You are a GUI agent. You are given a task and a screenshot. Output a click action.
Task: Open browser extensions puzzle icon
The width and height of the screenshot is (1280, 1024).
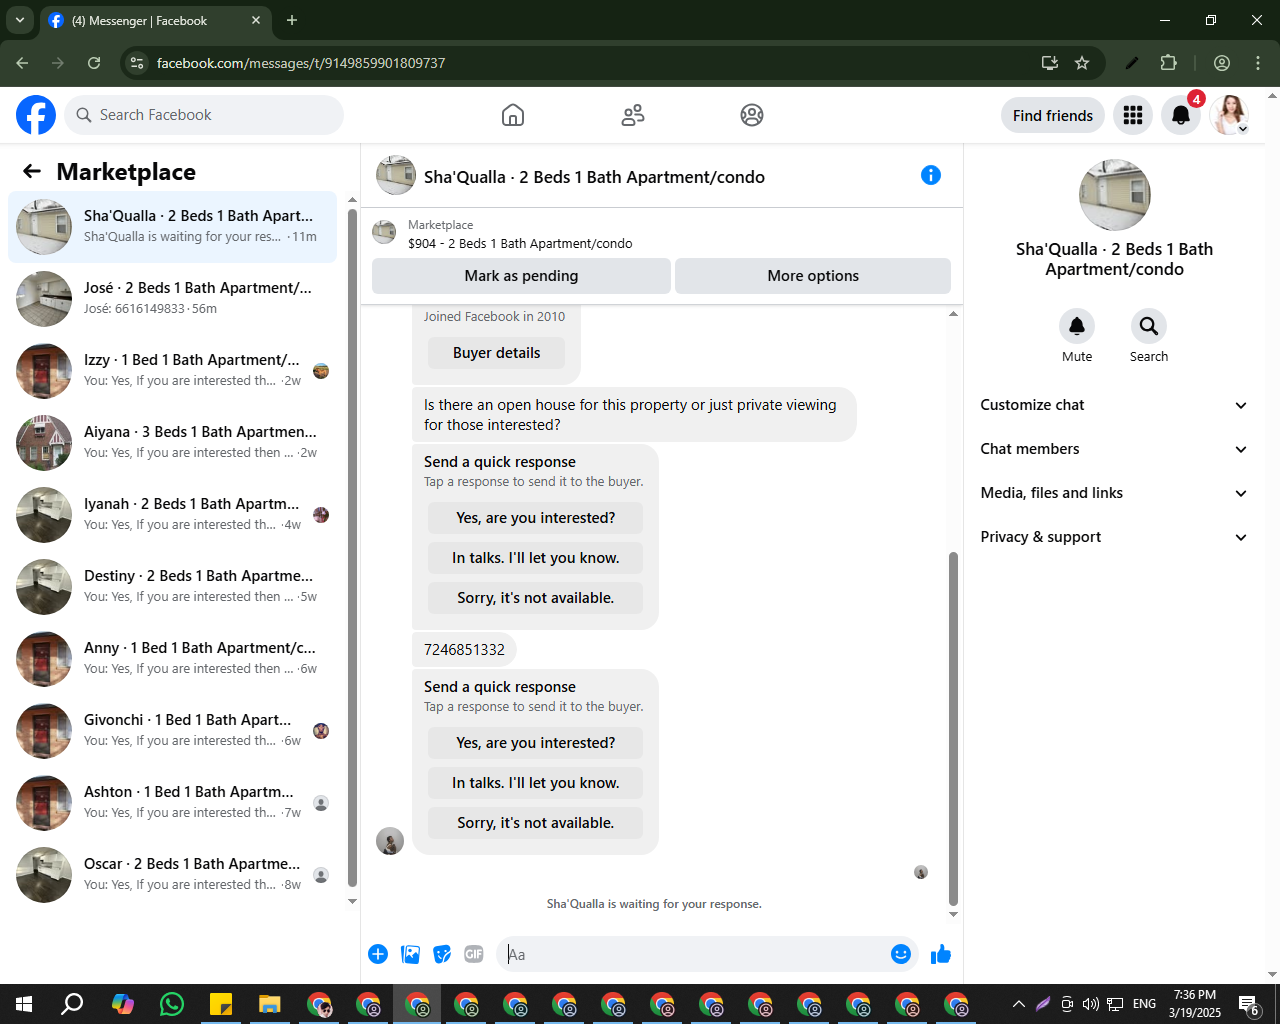1169,63
